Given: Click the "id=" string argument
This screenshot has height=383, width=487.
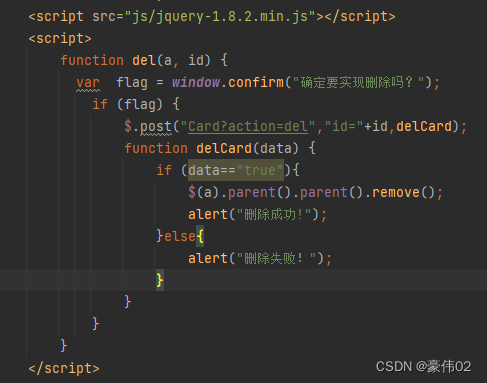Looking at the screenshot, I should pyautogui.click(x=344, y=127).
